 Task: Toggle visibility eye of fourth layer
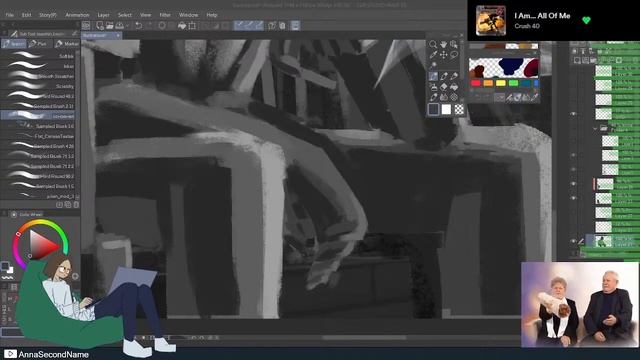[573, 114]
